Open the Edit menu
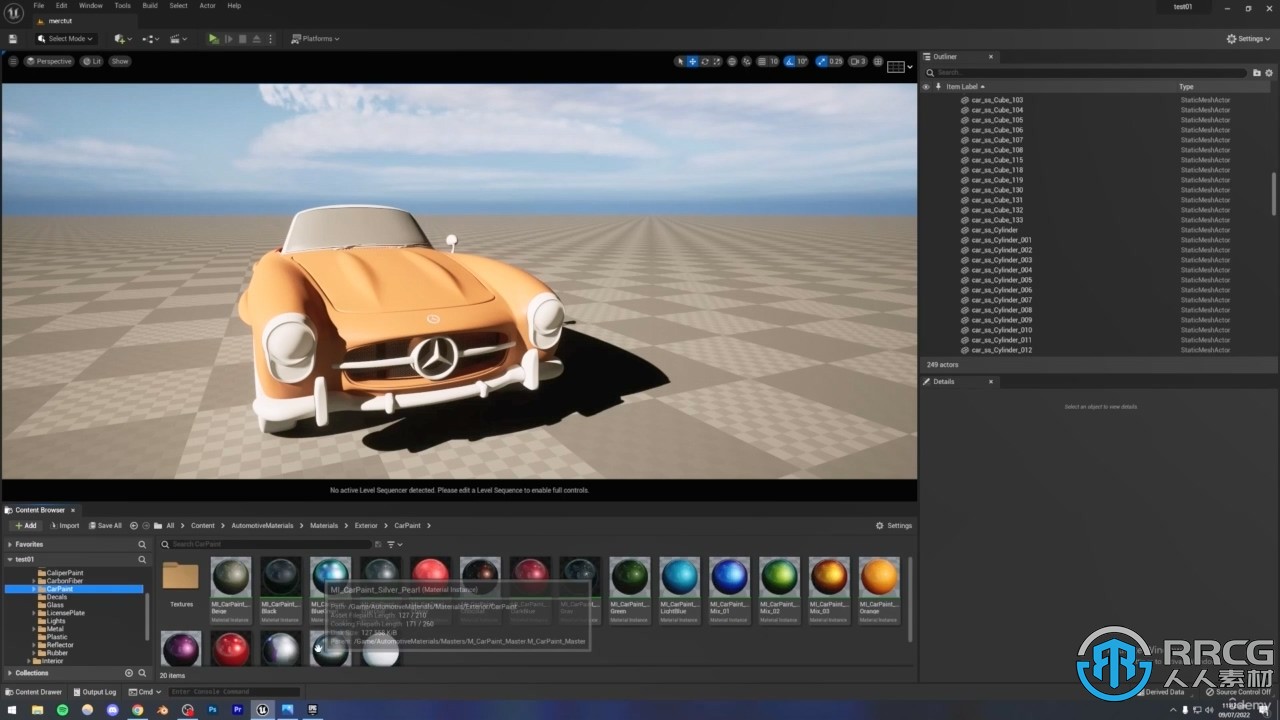Viewport: 1280px width, 720px height. [61, 5]
